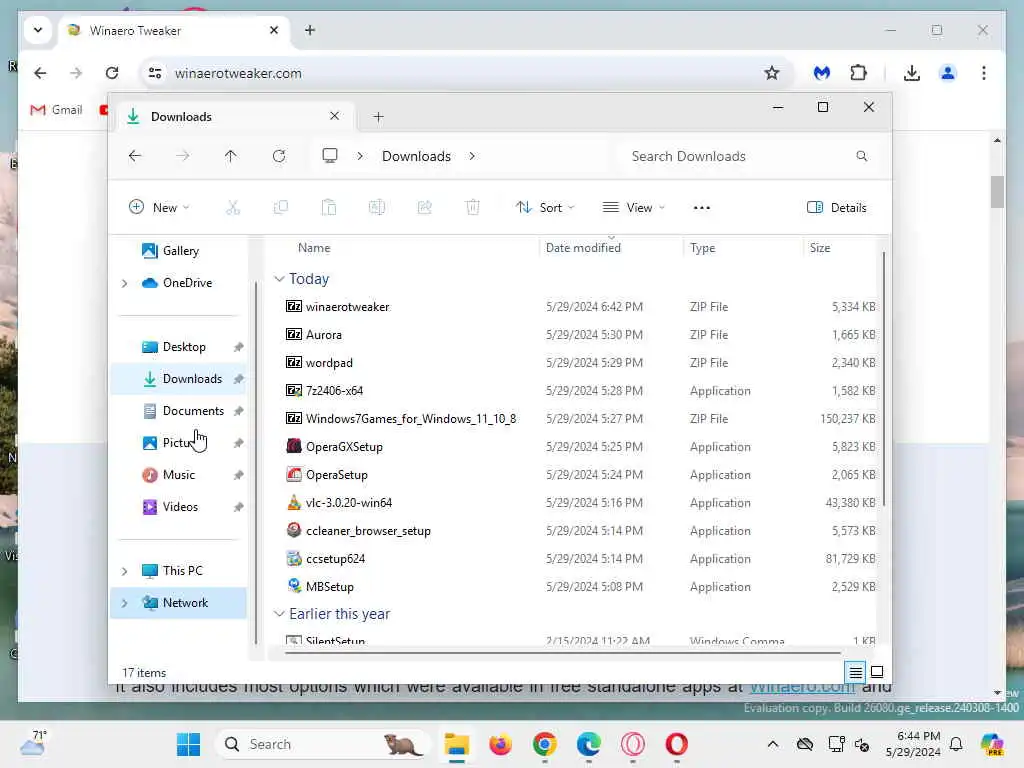Click the Cut icon in Explorer toolbar
Image resolution: width=1024 pixels, height=768 pixels.
coord(232,208)
